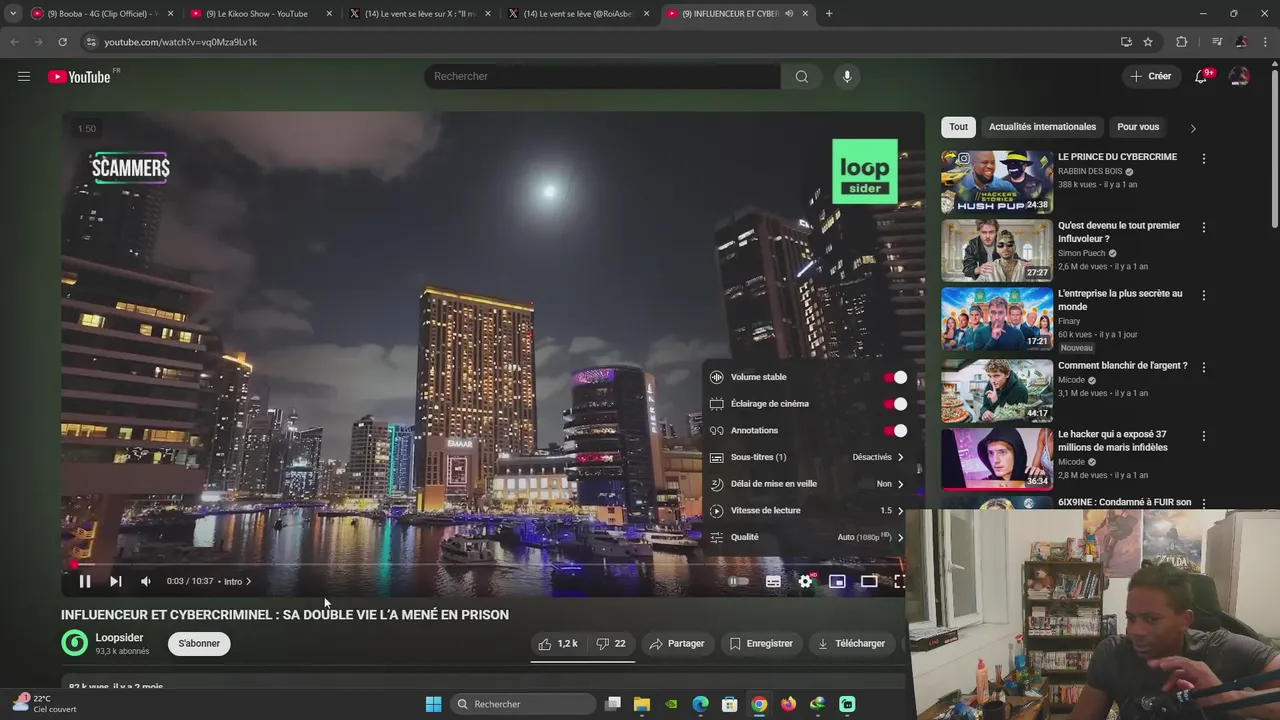Viewport: 1280px width, 720px height.
Task: Click the Enregistrer button
Action: pyautogui.click(x=761, y=644)
